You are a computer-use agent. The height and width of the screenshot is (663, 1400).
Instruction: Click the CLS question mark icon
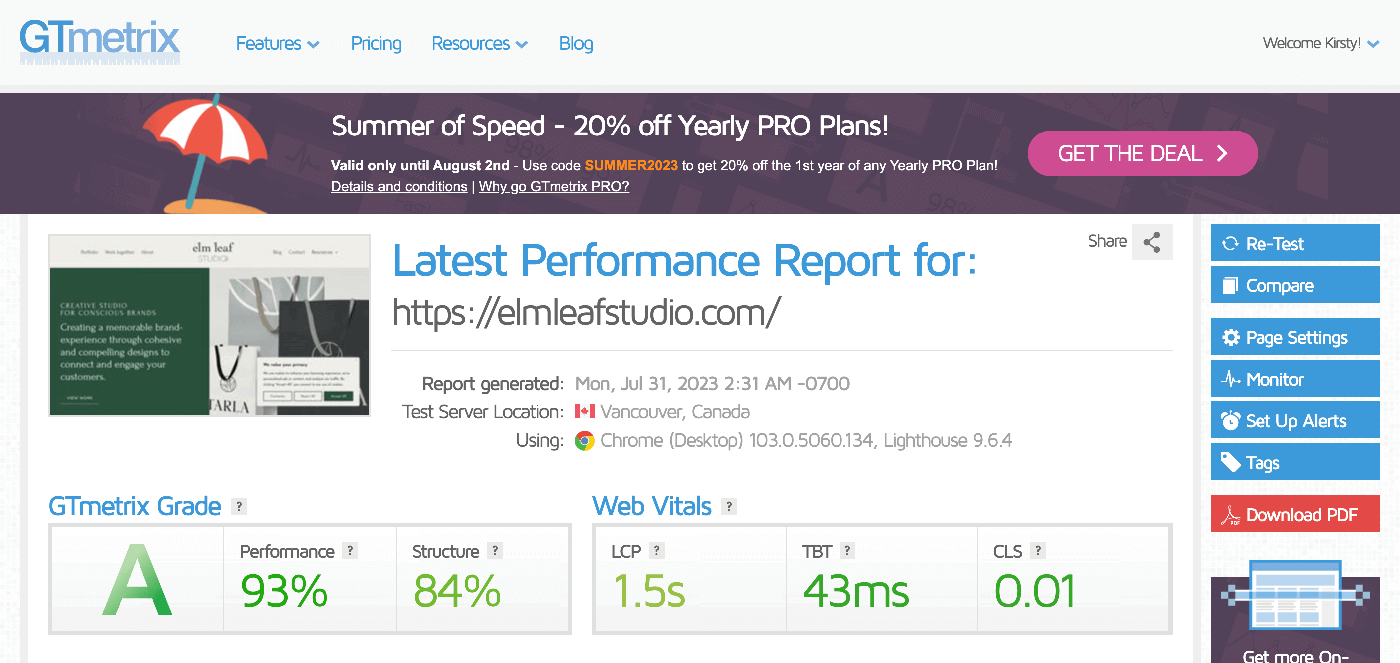click(1038, 551)
